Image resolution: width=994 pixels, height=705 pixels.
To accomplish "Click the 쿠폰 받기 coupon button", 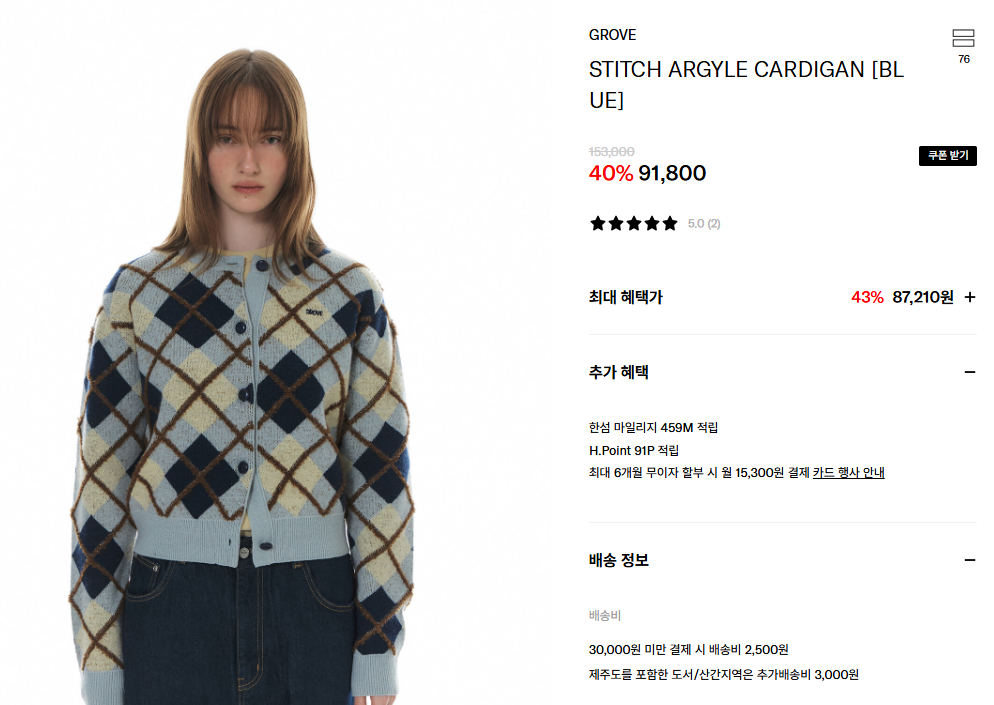I will coord(948,155).
